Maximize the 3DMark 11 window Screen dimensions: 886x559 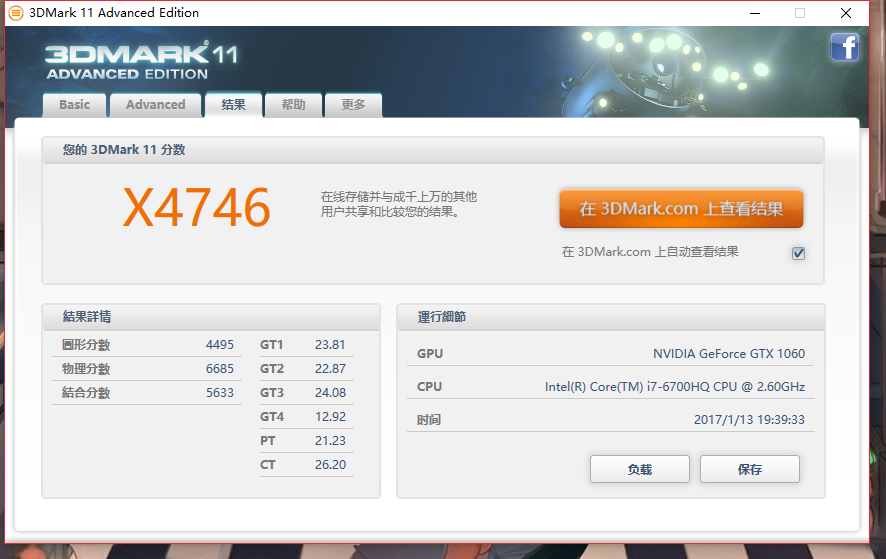[x=800, y=13]
